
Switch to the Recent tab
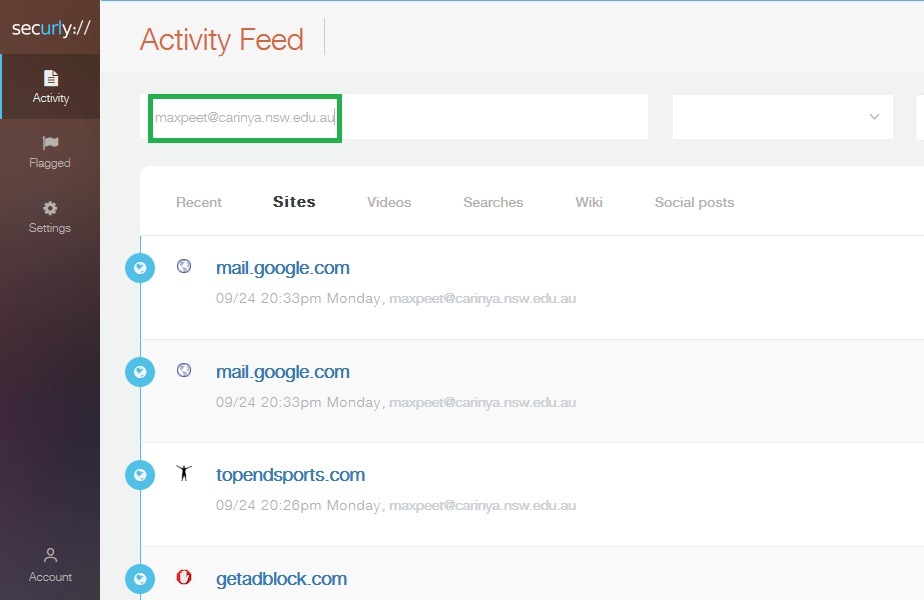pyautogui.click(x=199, y=202)
